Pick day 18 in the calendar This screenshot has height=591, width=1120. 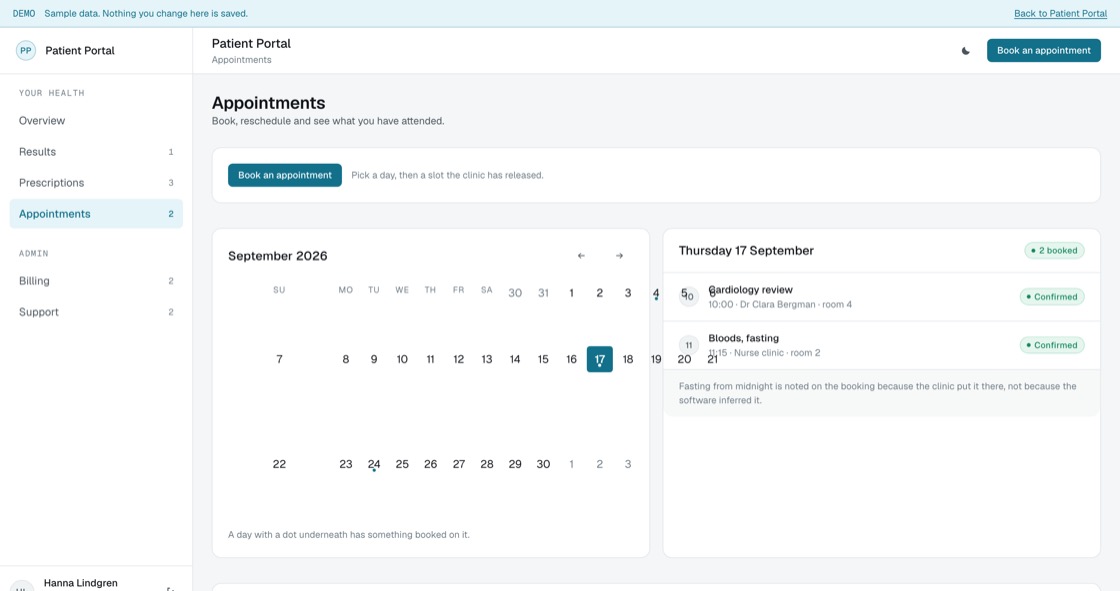[x=628, y=359]
